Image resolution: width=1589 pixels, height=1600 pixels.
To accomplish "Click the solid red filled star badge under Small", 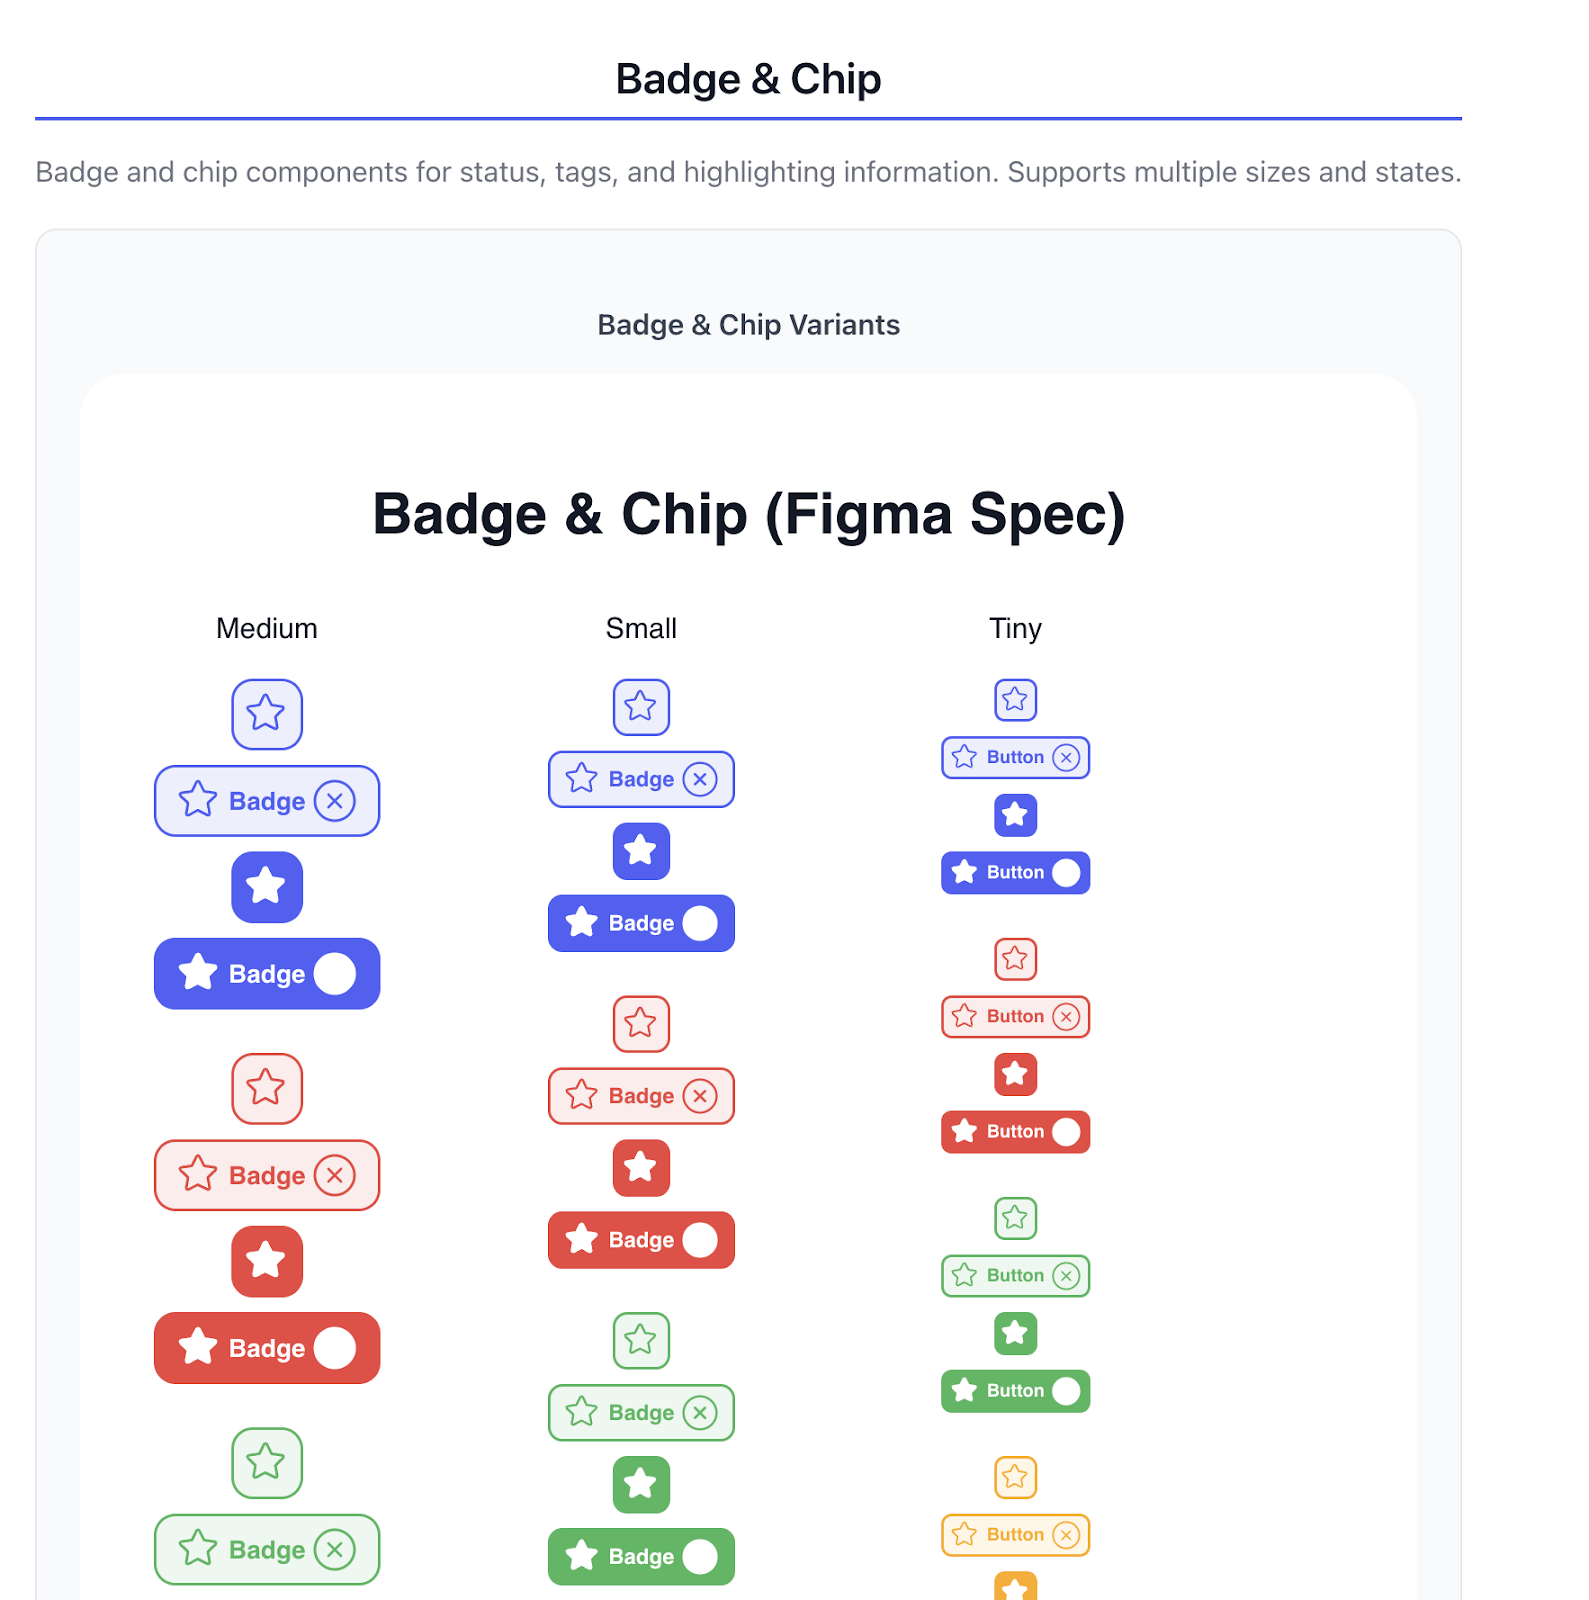I will pos(641,1168).
